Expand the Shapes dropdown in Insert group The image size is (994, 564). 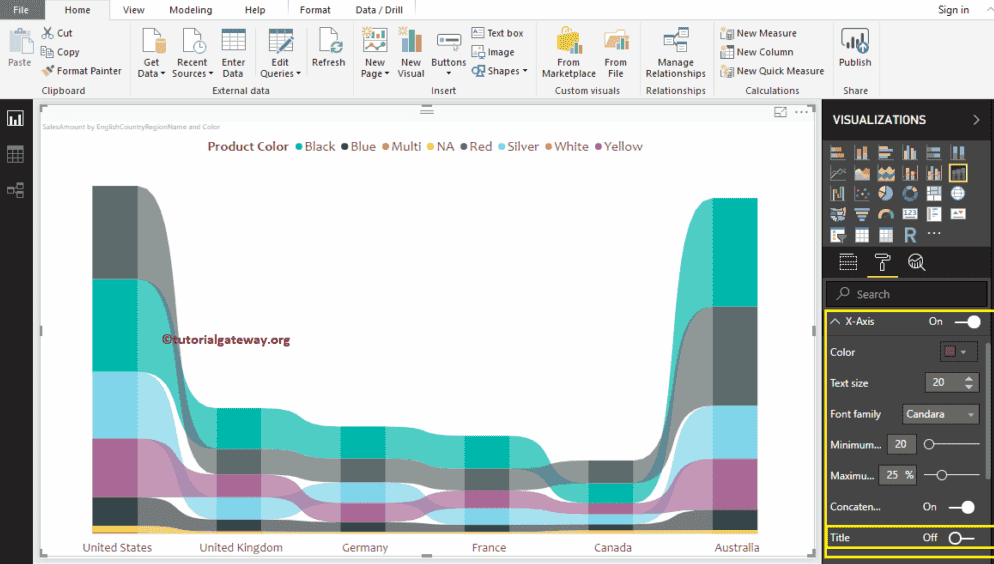click(502, 71)
